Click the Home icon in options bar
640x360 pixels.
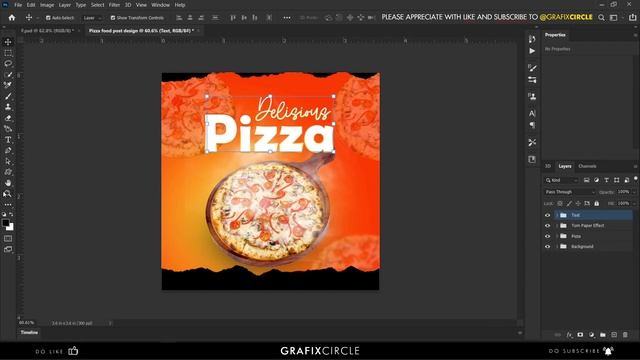[12, 18]
